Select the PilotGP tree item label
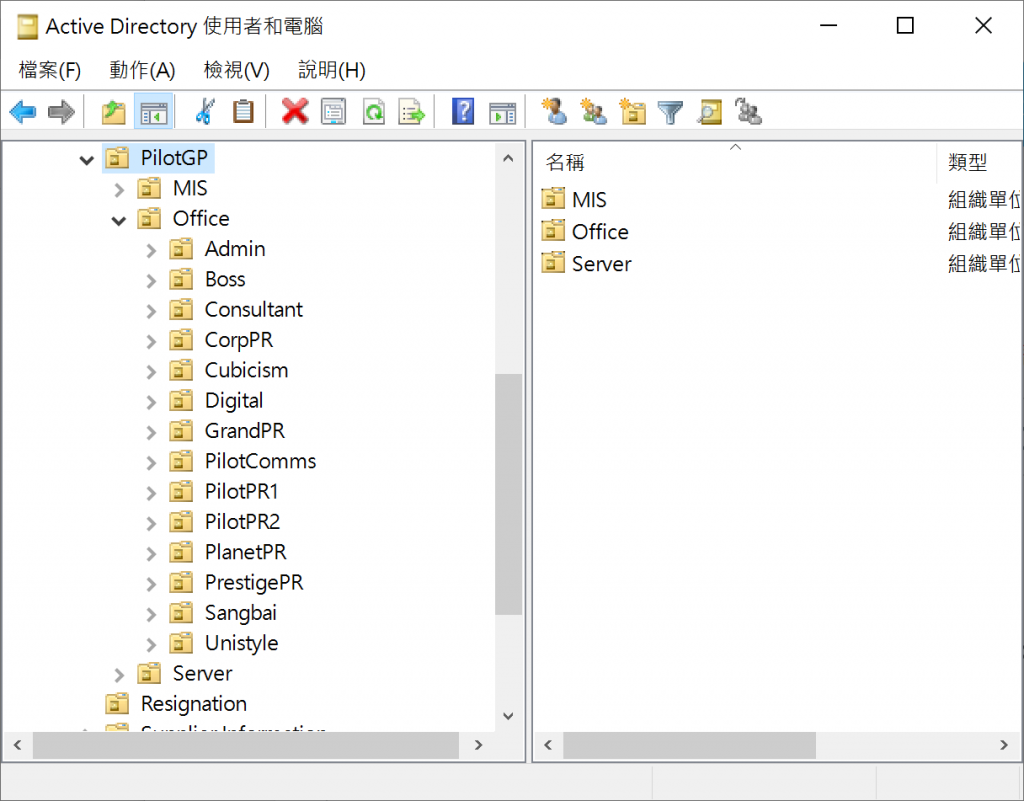Screen dimensions: 1024x801 [174, 158]
